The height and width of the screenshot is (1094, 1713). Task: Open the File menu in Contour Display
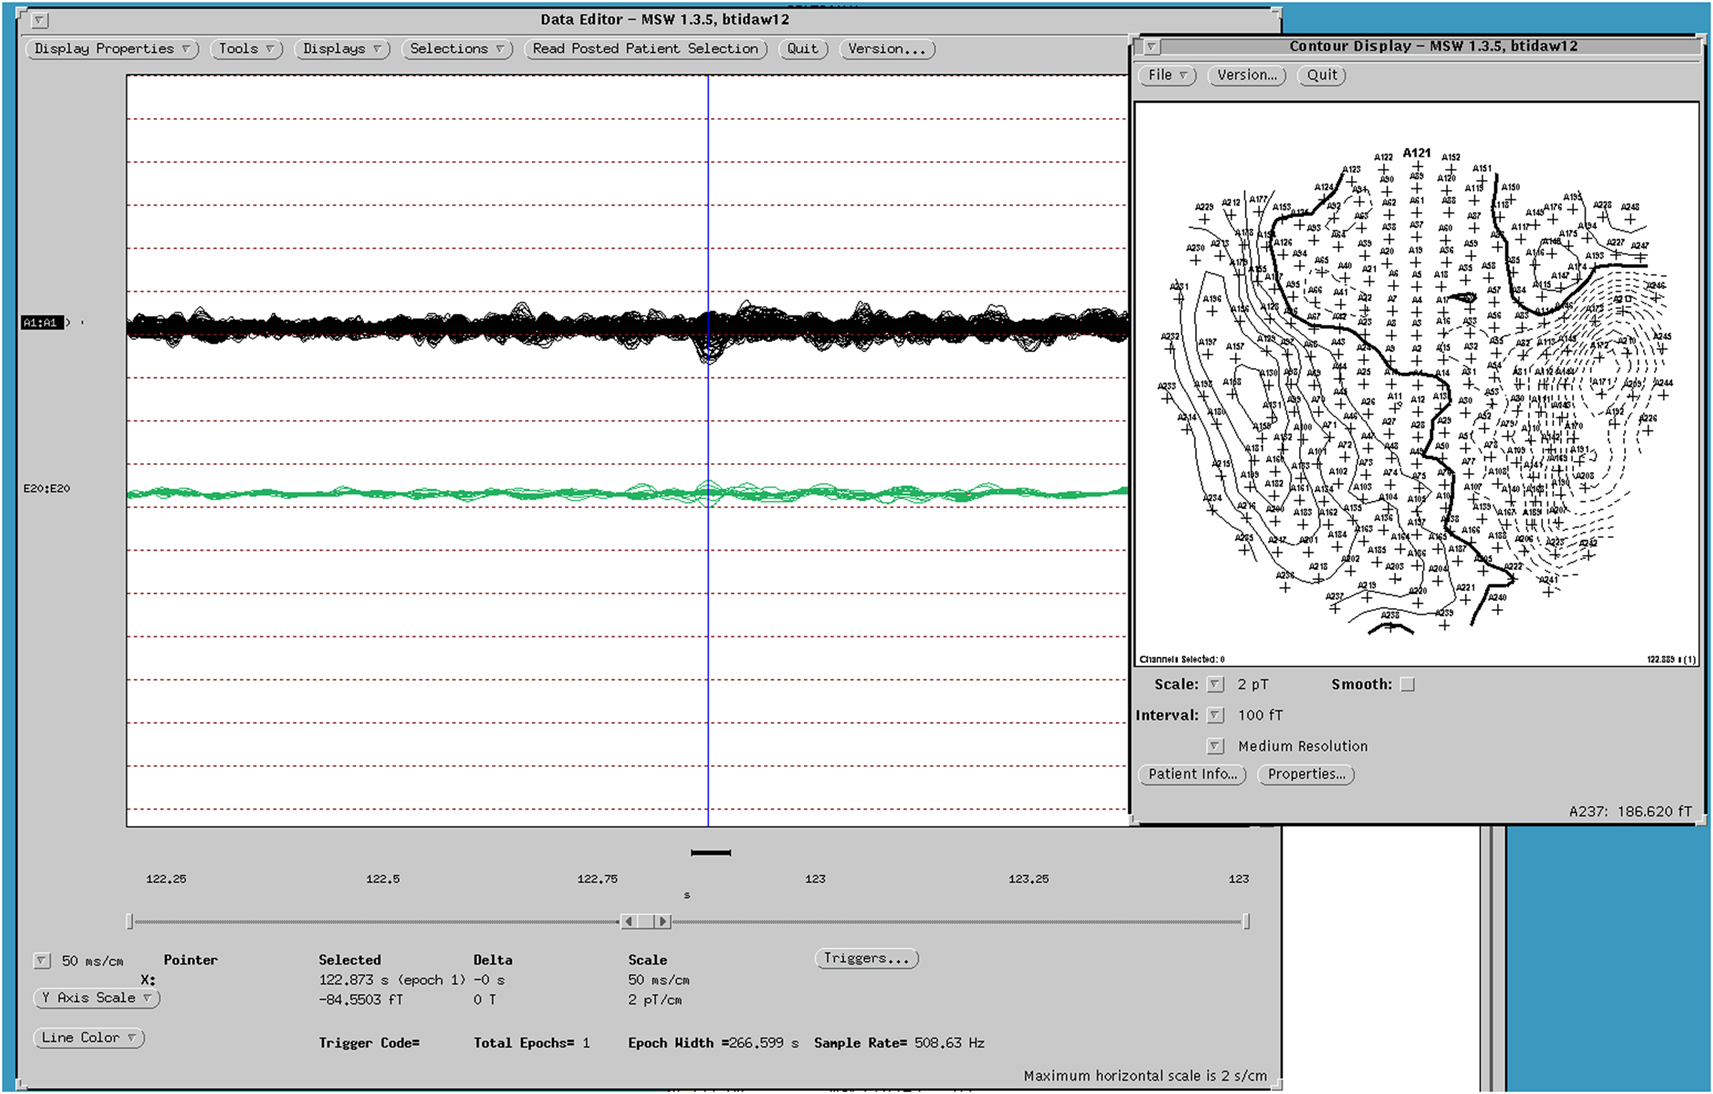tap(1167, 75)
